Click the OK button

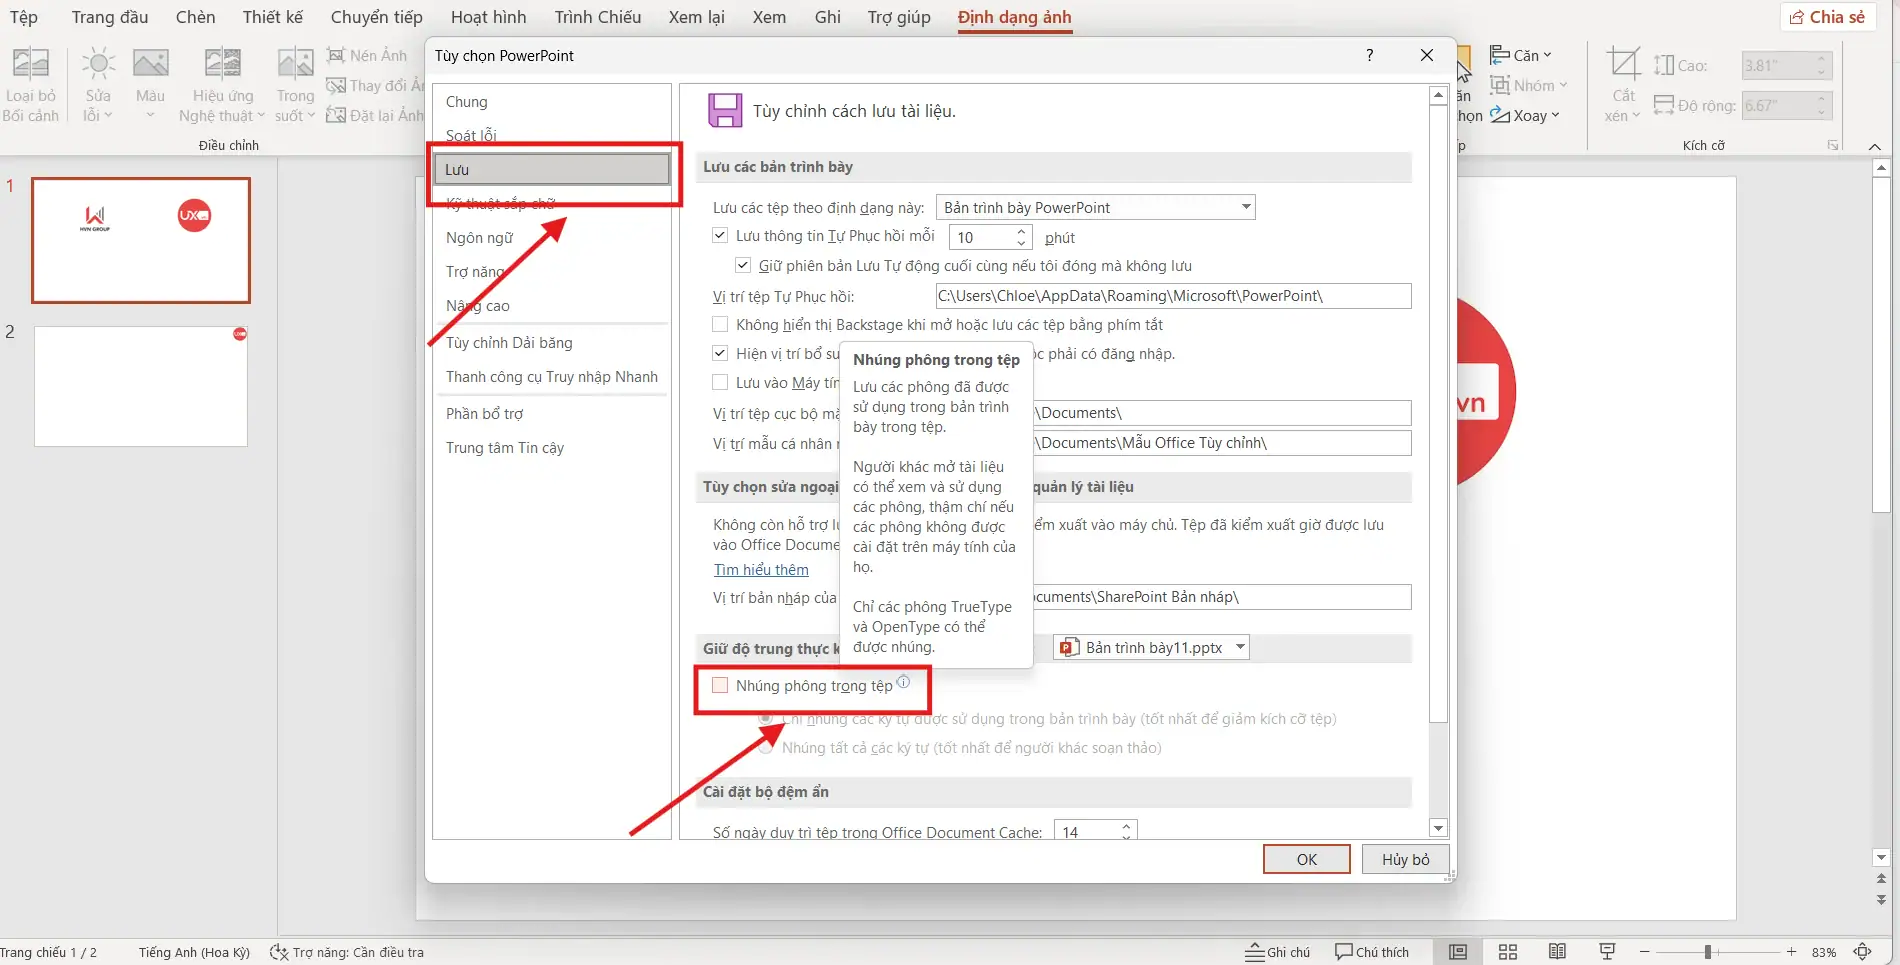pyautogui.click(x=1306, y=859)
